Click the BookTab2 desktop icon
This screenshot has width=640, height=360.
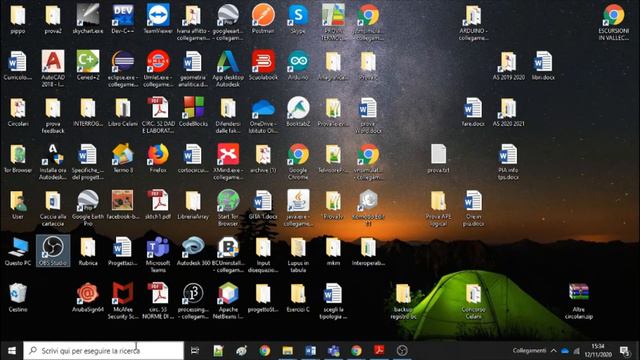click(298, 112)
